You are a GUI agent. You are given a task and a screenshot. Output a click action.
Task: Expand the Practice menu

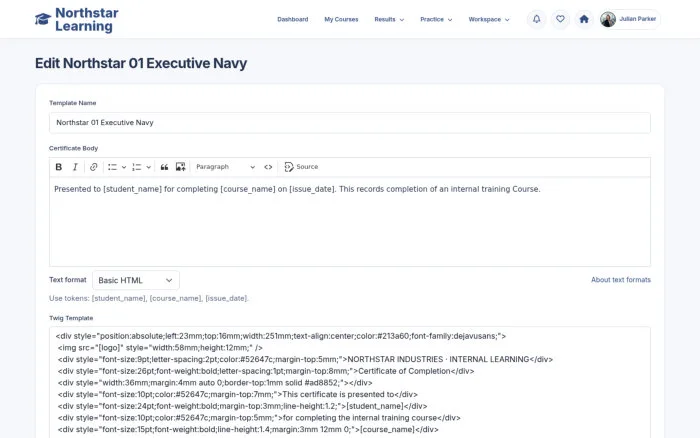[436, 19]
